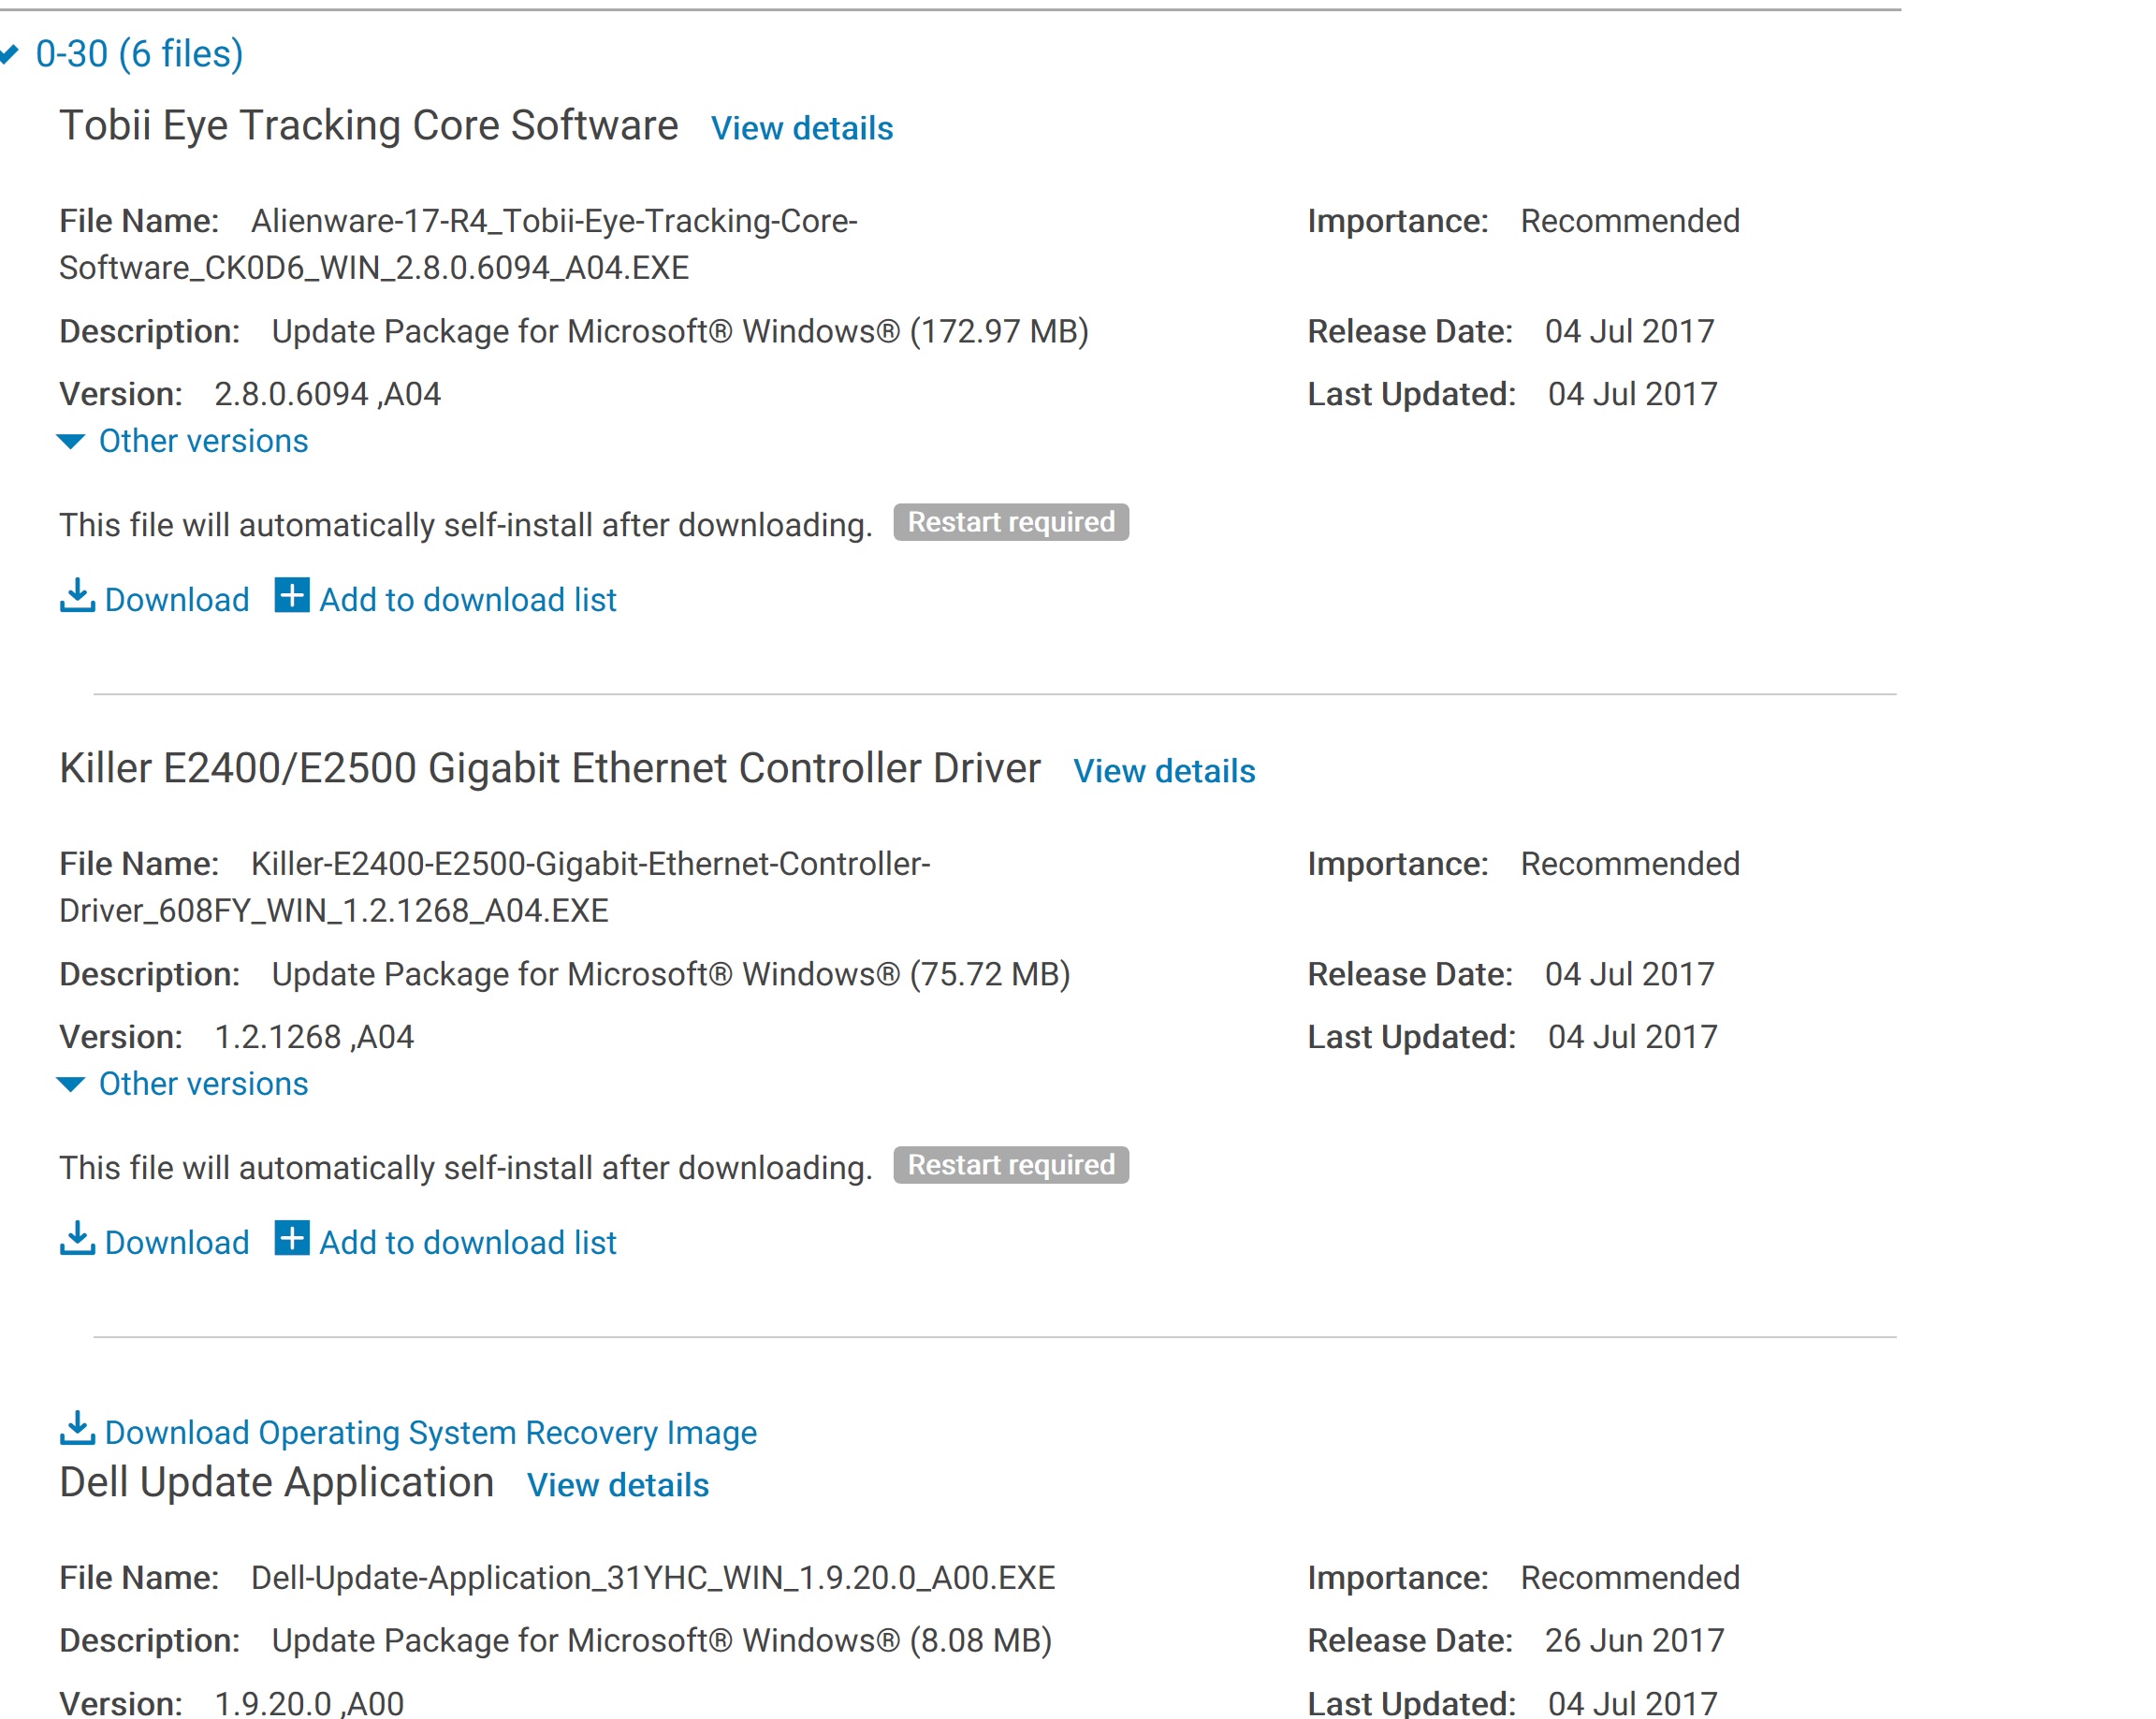2156x1719 pixels.
Task: Open View details for Tobii Eye Tracking
Action: click(x=802, y=128)
